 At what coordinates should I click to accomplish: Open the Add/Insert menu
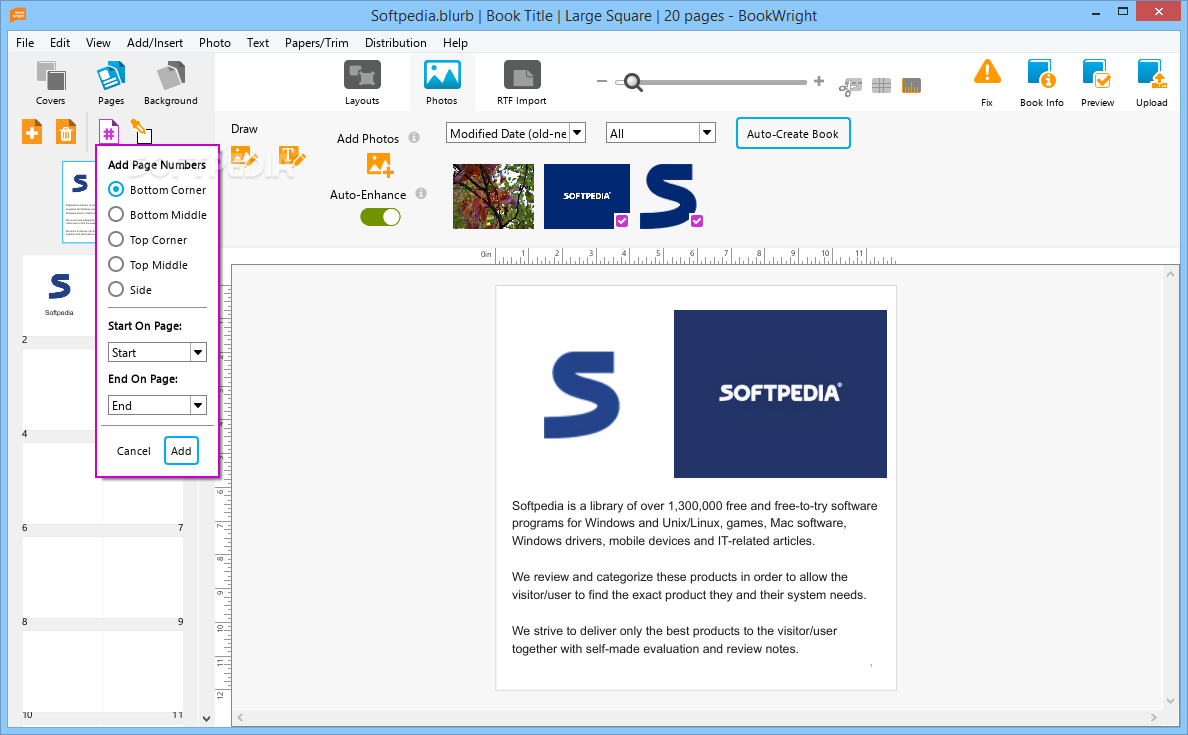pyautogui.click(x=155, y=42)
